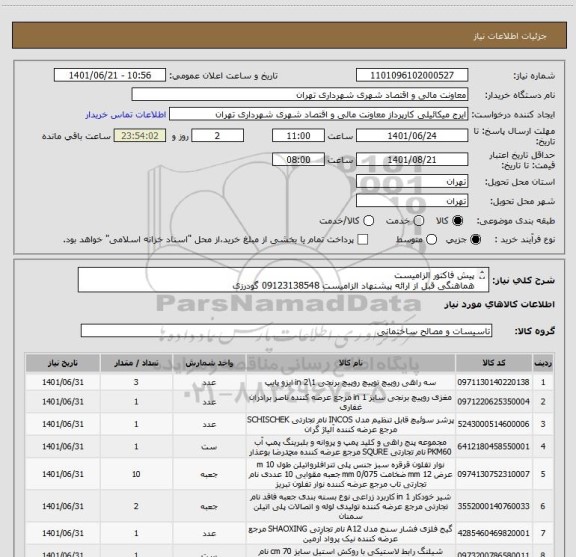Click the تاریخ نیاز column header

[62, 363]
